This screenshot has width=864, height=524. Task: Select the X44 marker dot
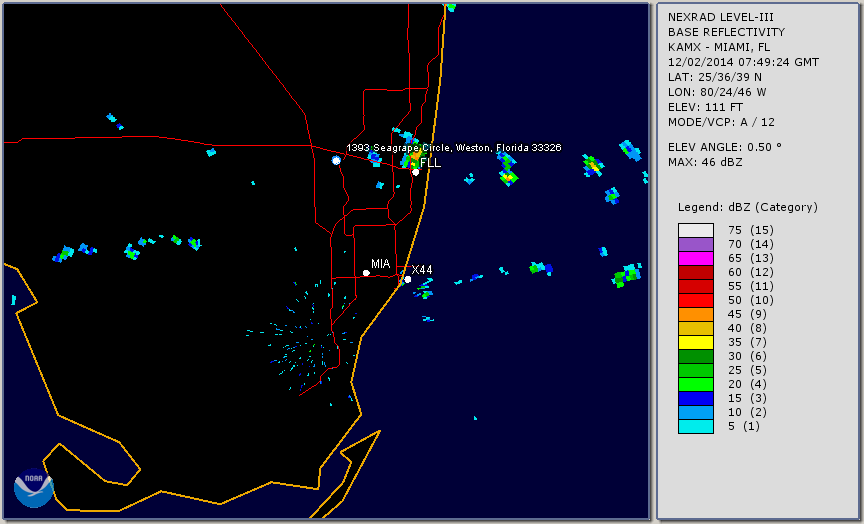408,280
